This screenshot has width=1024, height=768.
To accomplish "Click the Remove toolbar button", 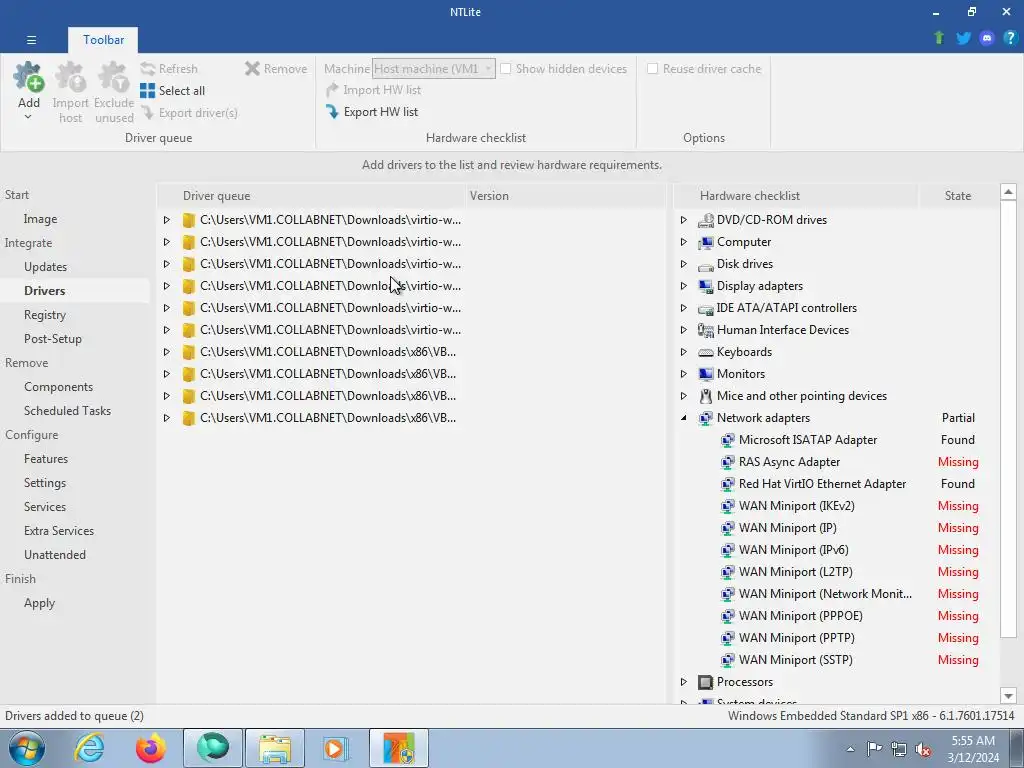I will 276,69.
